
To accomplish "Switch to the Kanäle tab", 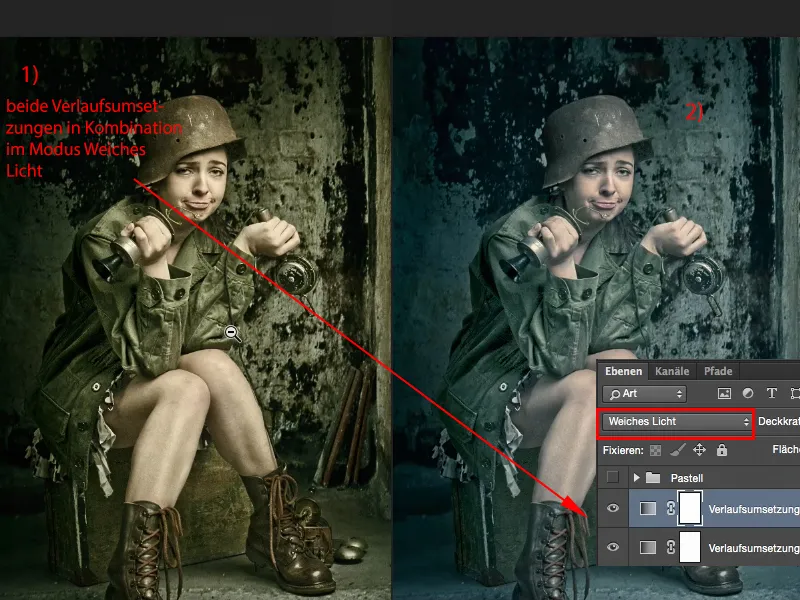I will pyautogui.click(x=674, y=372).
